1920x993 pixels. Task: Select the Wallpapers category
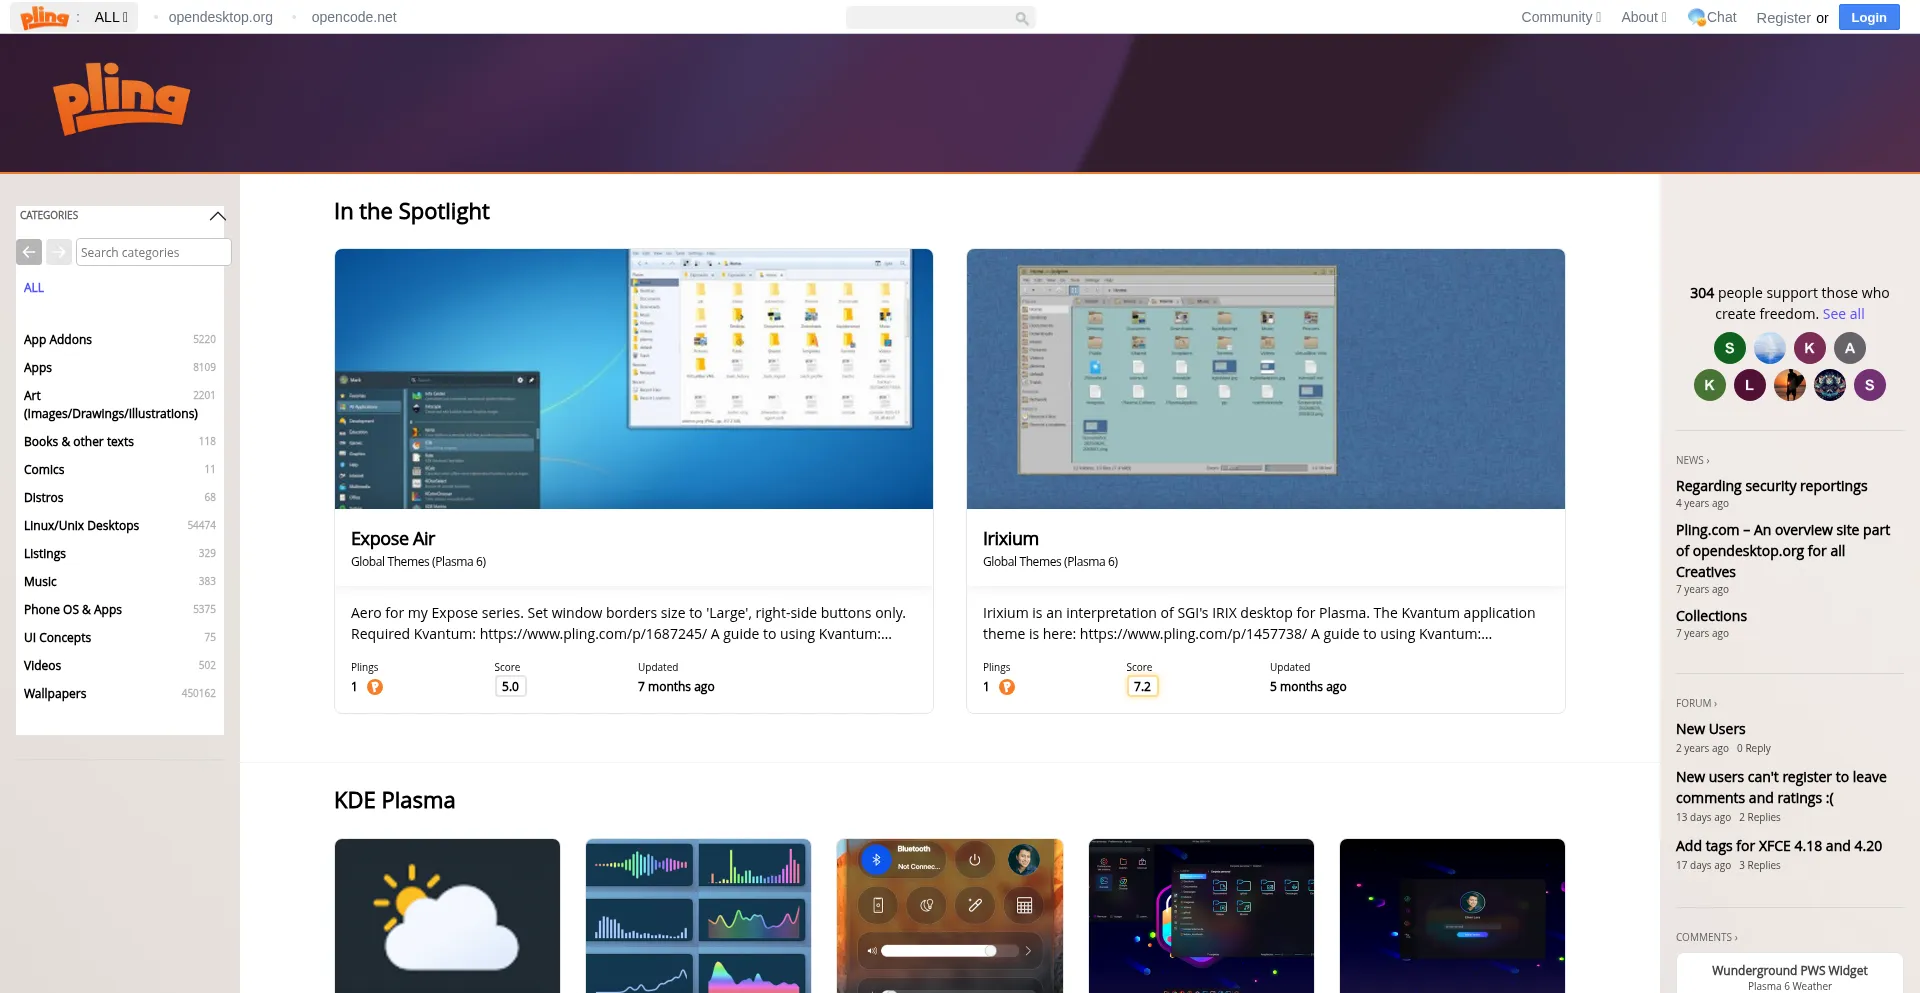coord(55,693)
